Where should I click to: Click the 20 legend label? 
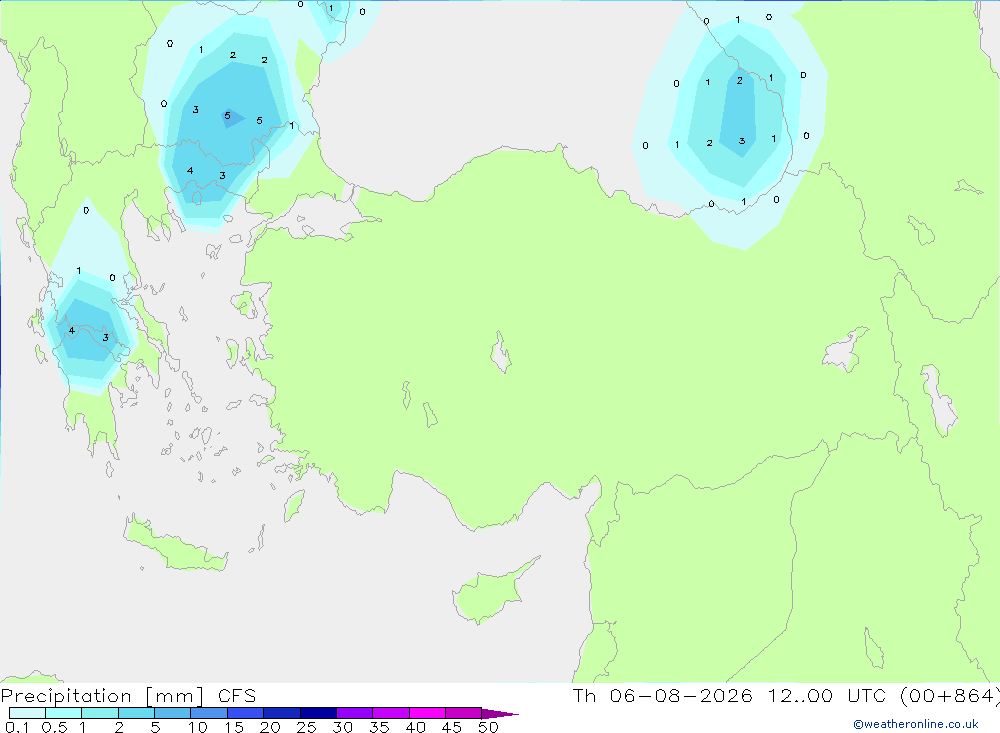(x=270, y=727)
